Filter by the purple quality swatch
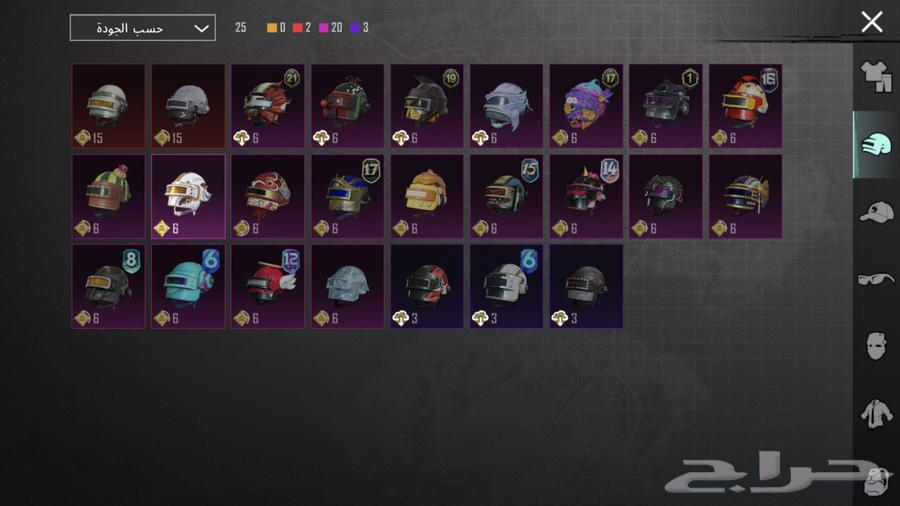The width and height of the screenshot is (900, 506). tap(355, 28)
